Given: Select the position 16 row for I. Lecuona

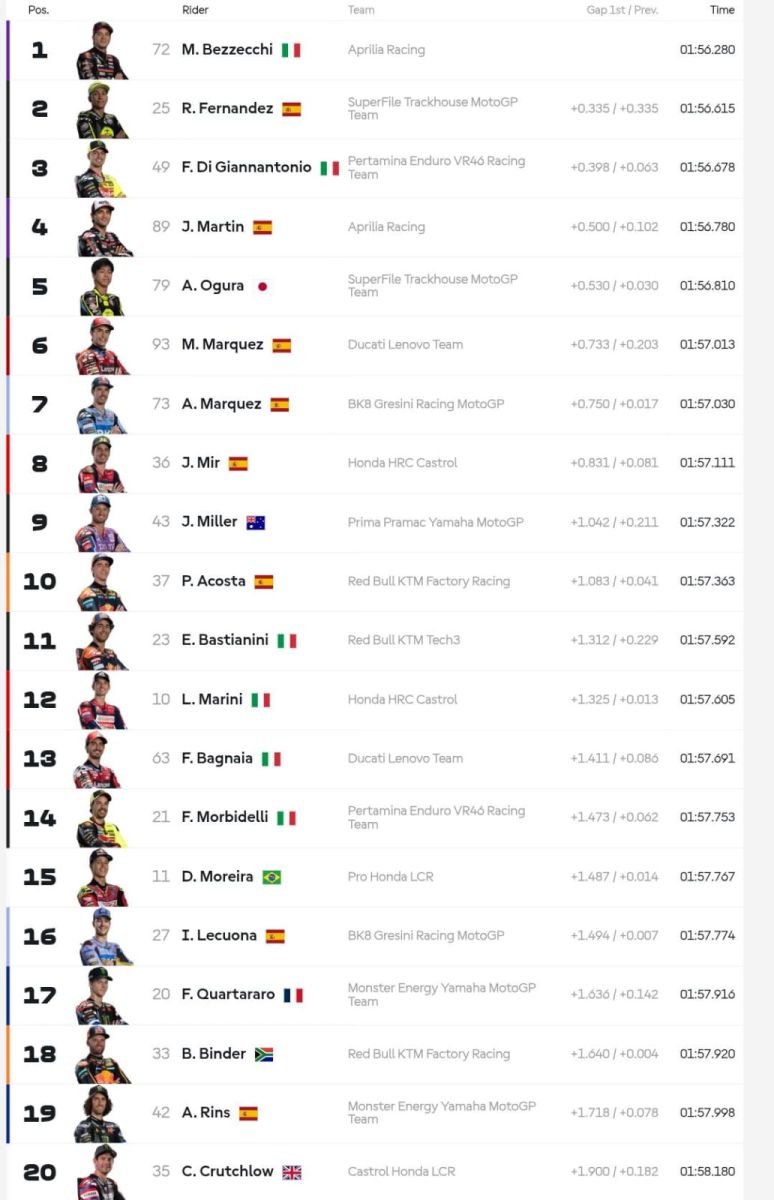Looking at the screenshot, I should pos(375,936).
